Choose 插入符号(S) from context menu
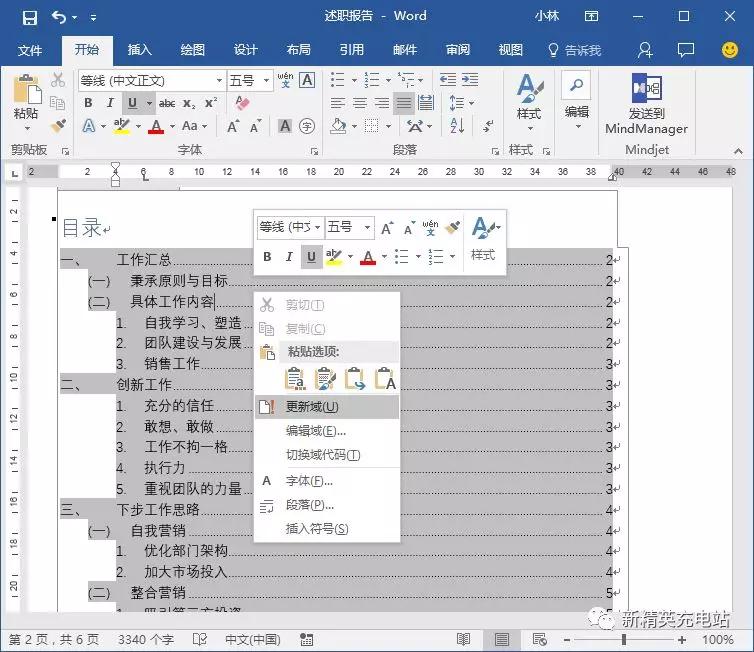The image size is (754, 652). coord(327,529)
